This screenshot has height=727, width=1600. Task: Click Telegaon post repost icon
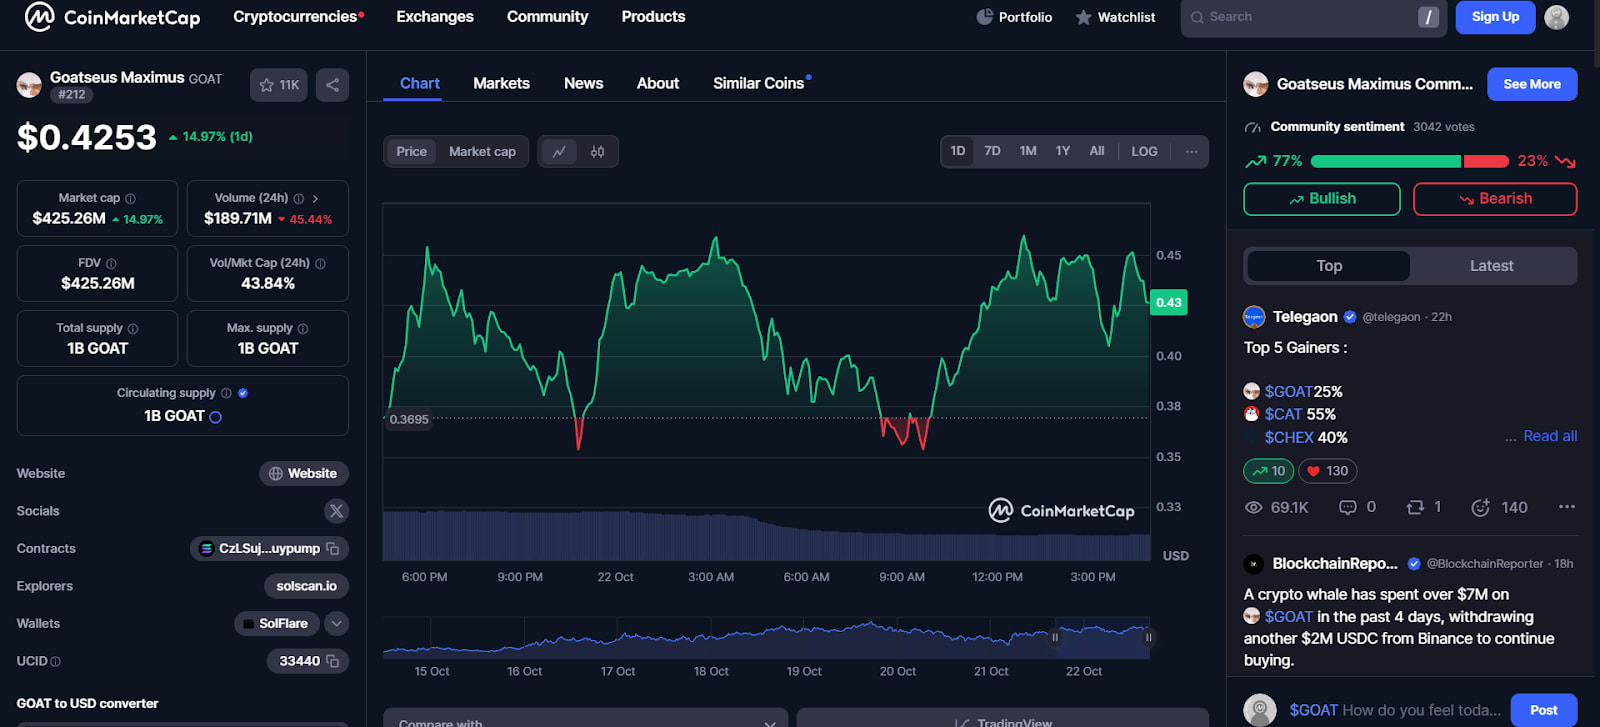(1415, 507)
